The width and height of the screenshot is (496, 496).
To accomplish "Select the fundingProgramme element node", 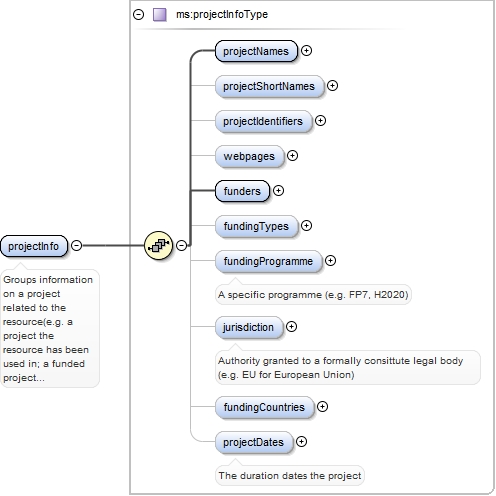I will [x=269, y=261].
